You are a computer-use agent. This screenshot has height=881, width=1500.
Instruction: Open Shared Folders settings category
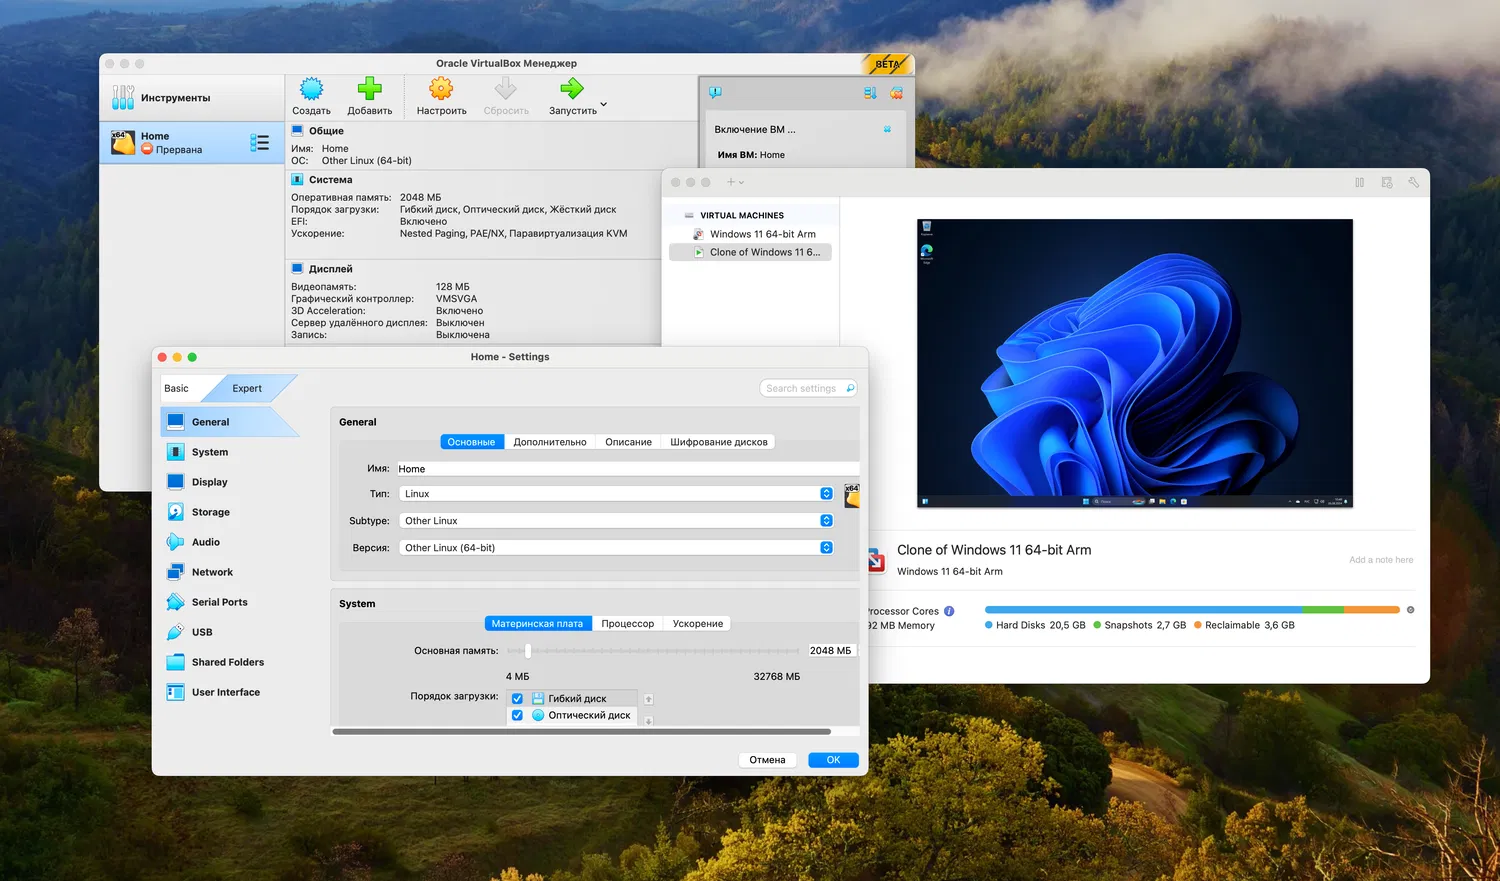tap(229, 662)
